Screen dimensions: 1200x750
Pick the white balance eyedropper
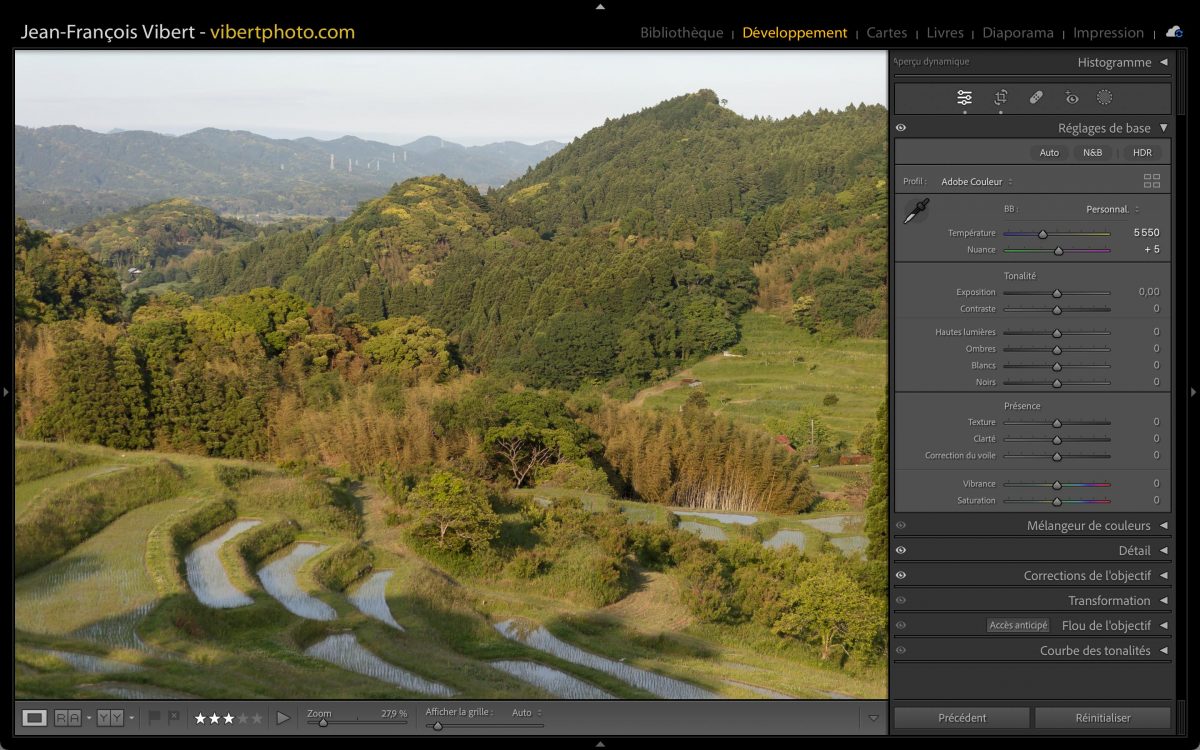pos(916,211)
